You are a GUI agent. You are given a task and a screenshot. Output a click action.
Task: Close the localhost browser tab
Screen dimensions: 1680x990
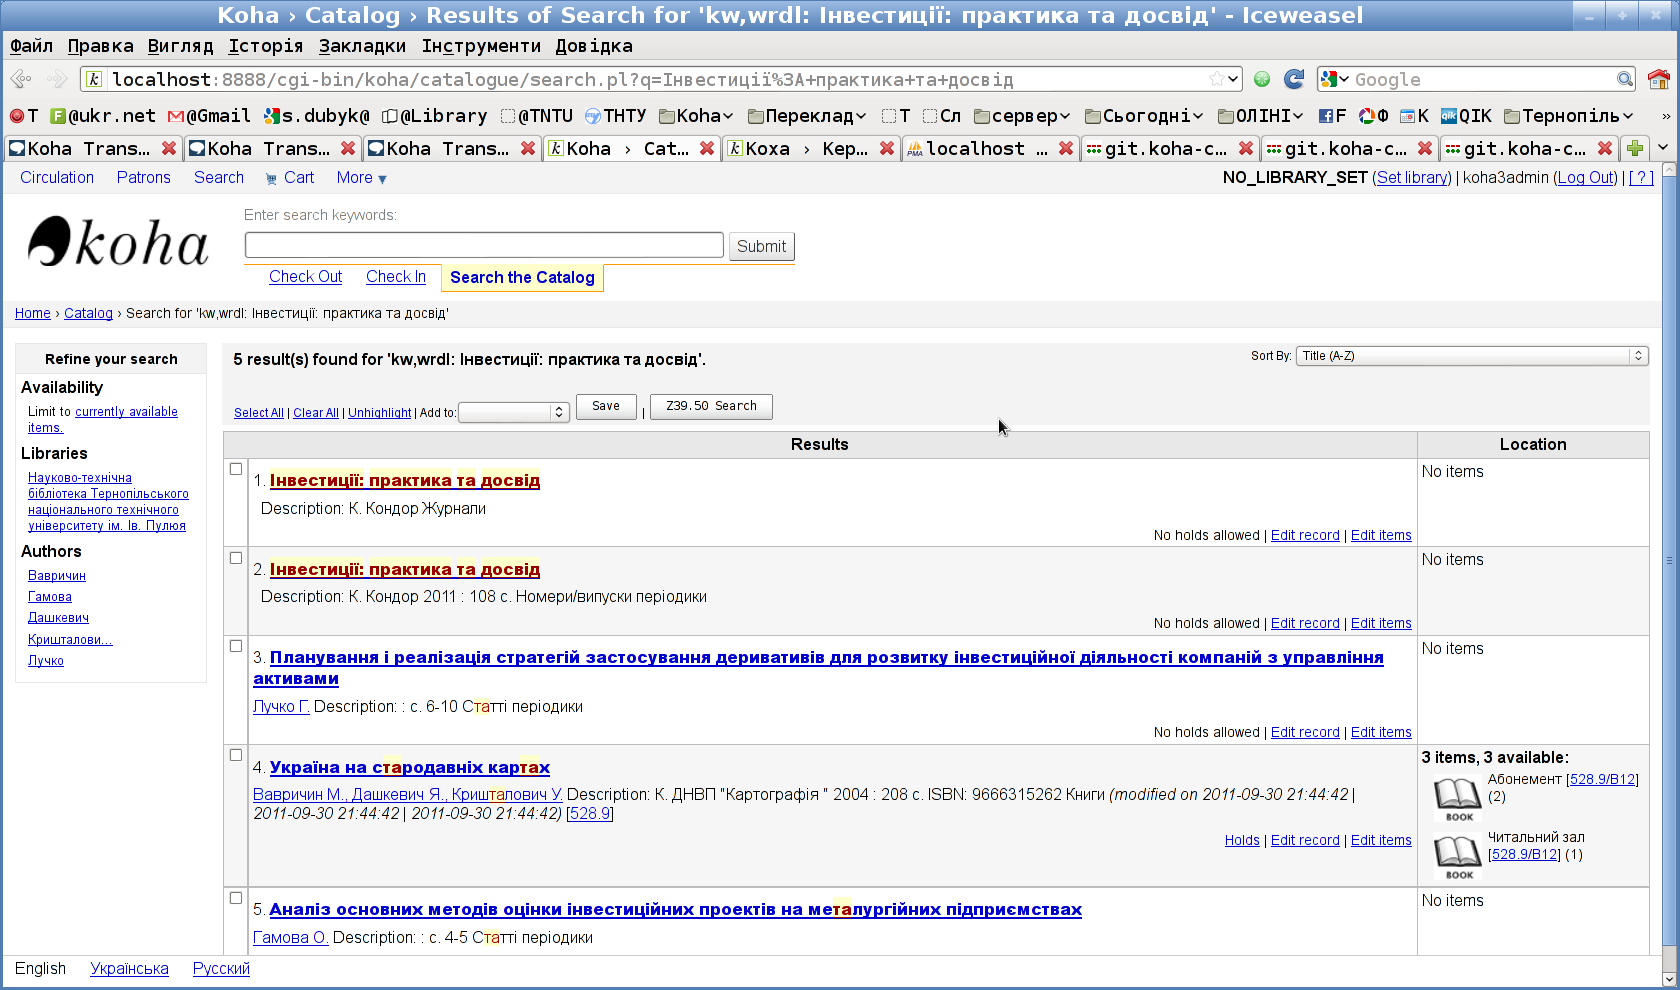click(1066, 148)
